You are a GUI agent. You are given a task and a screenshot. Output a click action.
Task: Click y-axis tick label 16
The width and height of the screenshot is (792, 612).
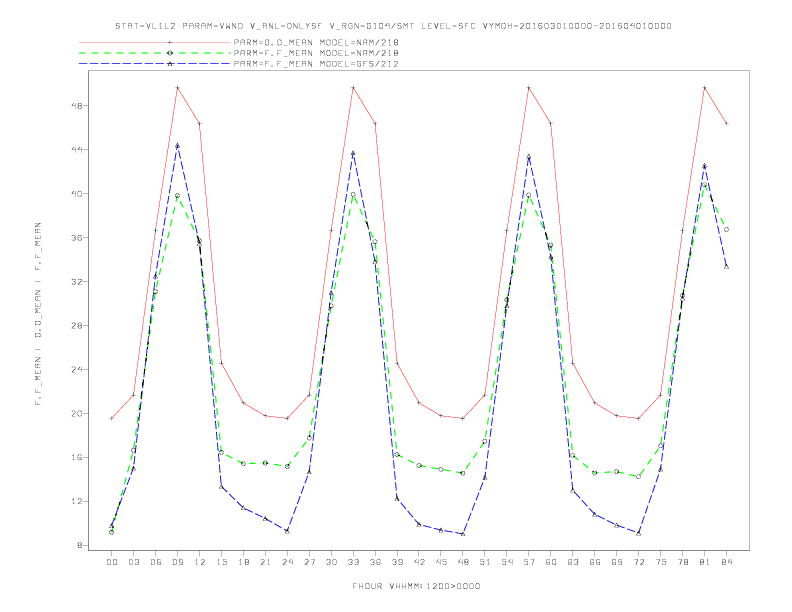[x=78, y=457]
